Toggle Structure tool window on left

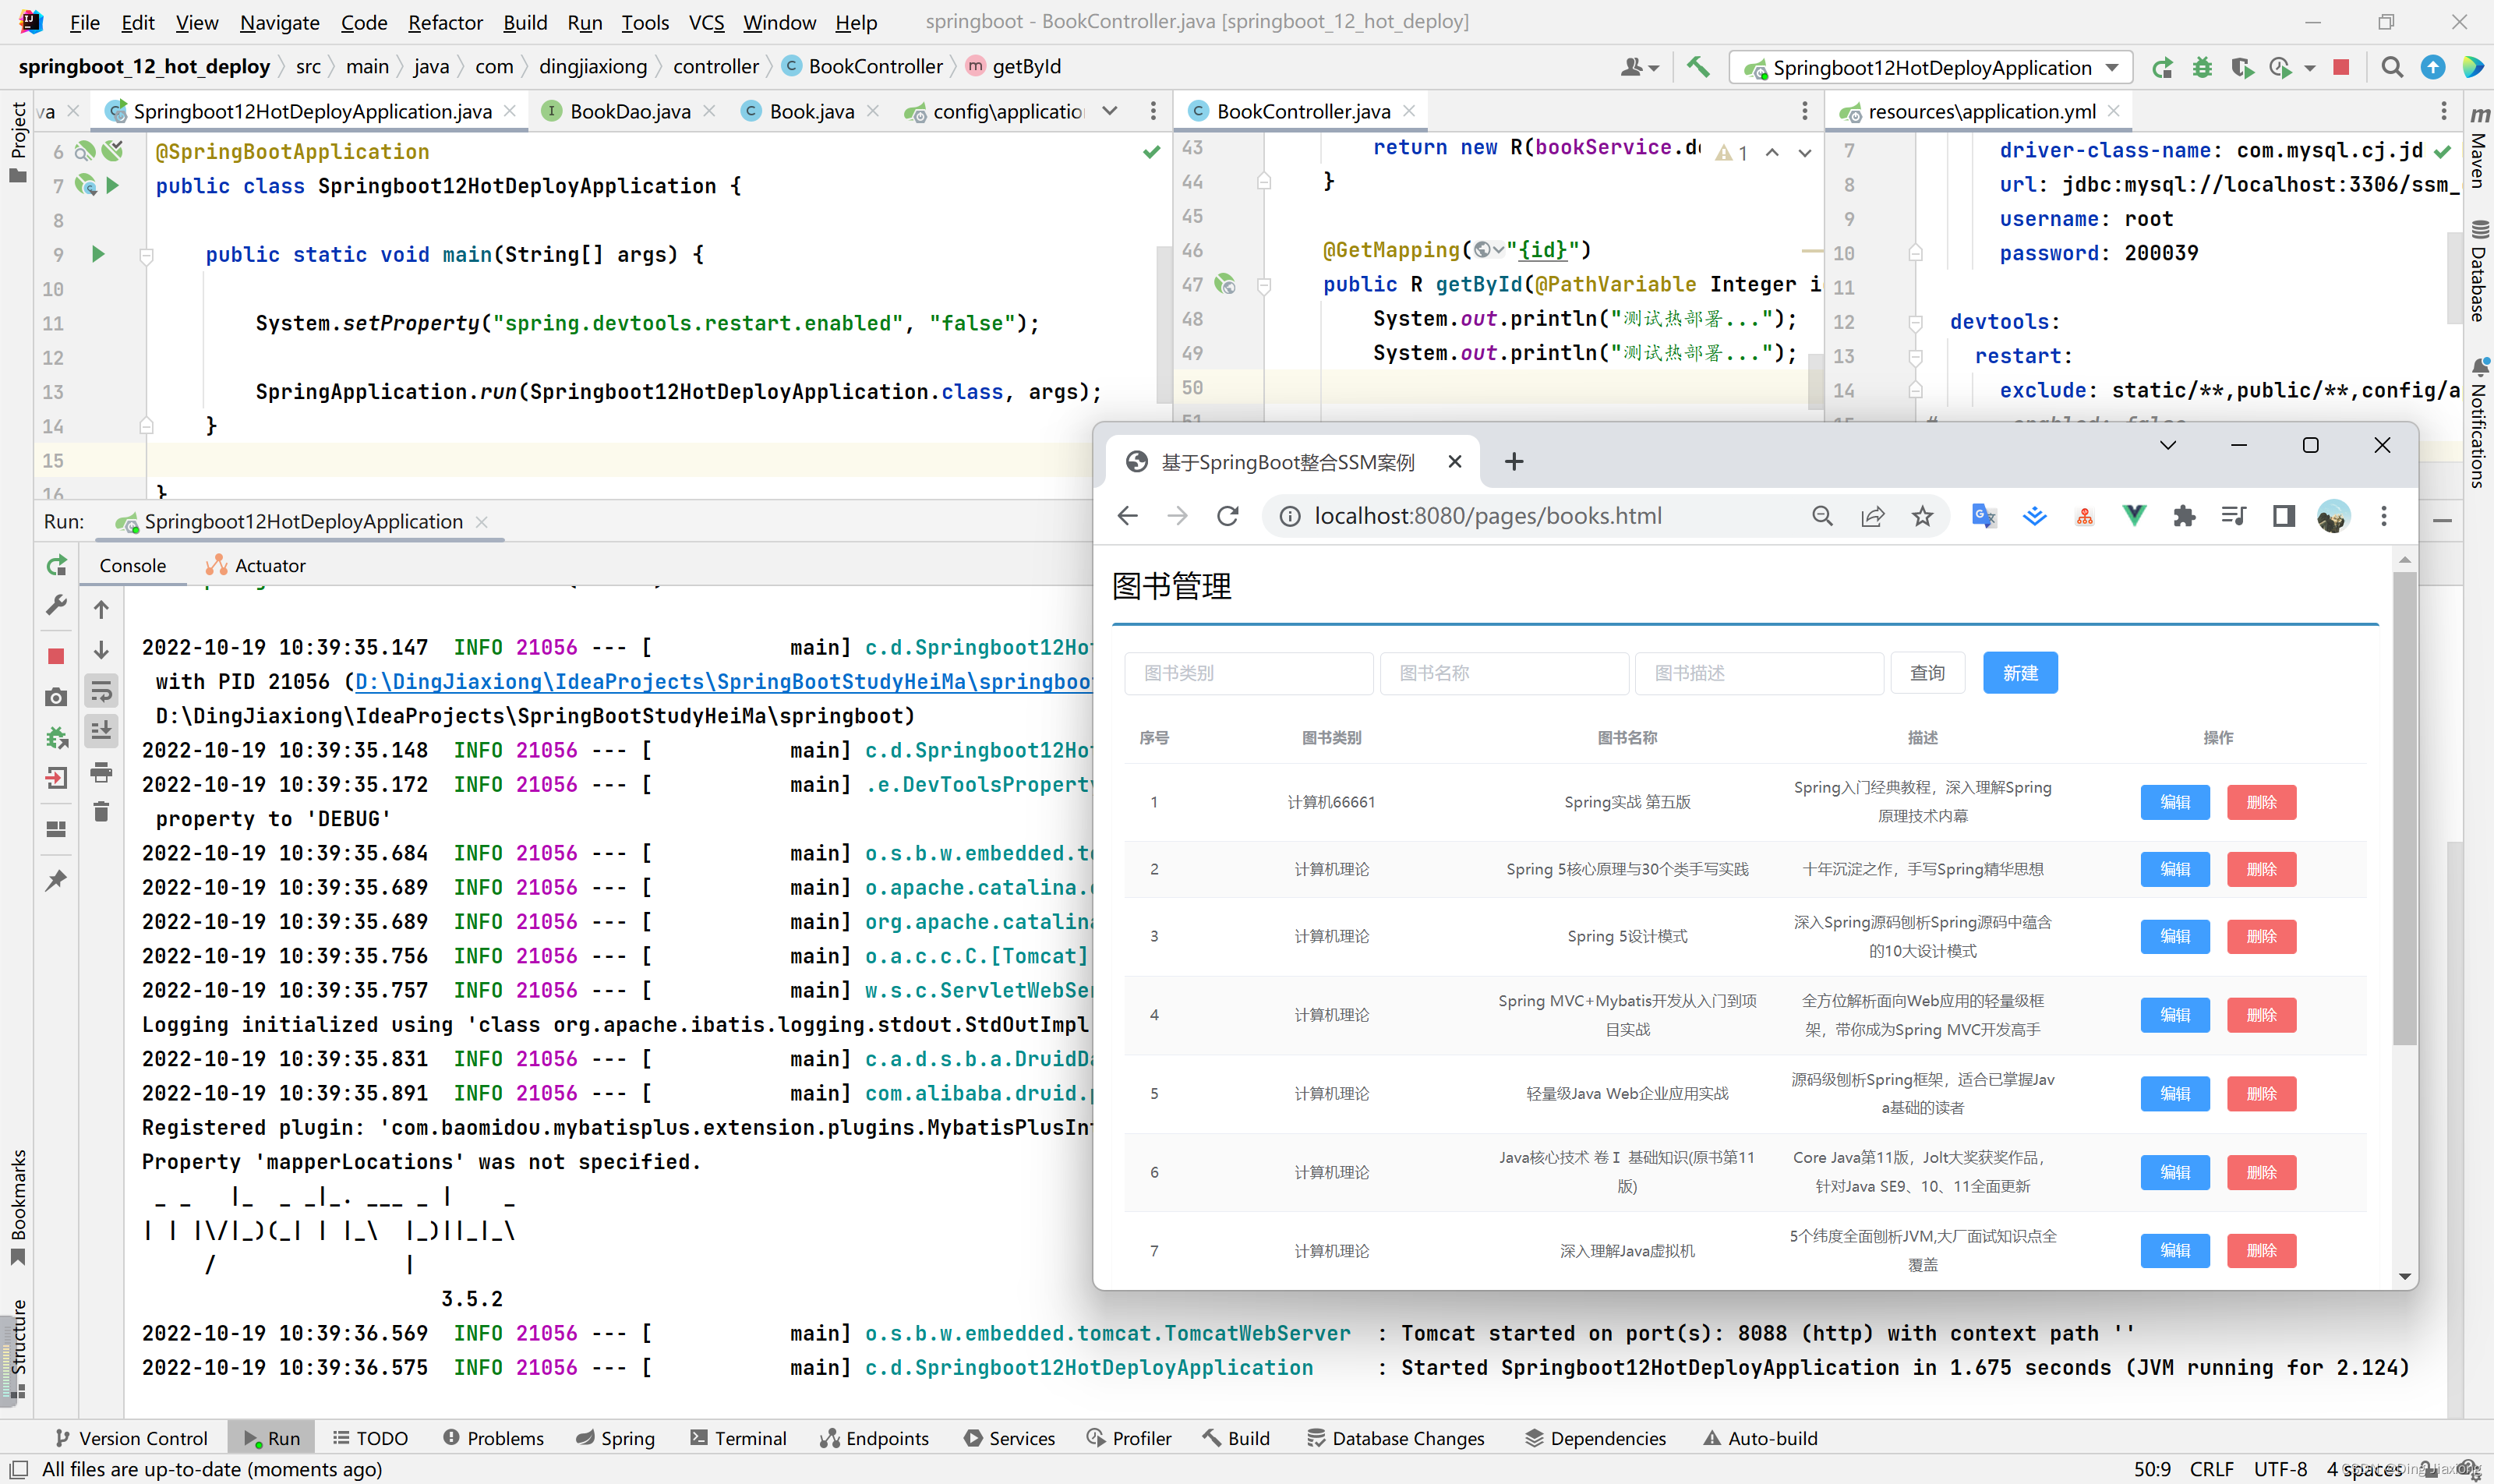[x=17, y=1348]
